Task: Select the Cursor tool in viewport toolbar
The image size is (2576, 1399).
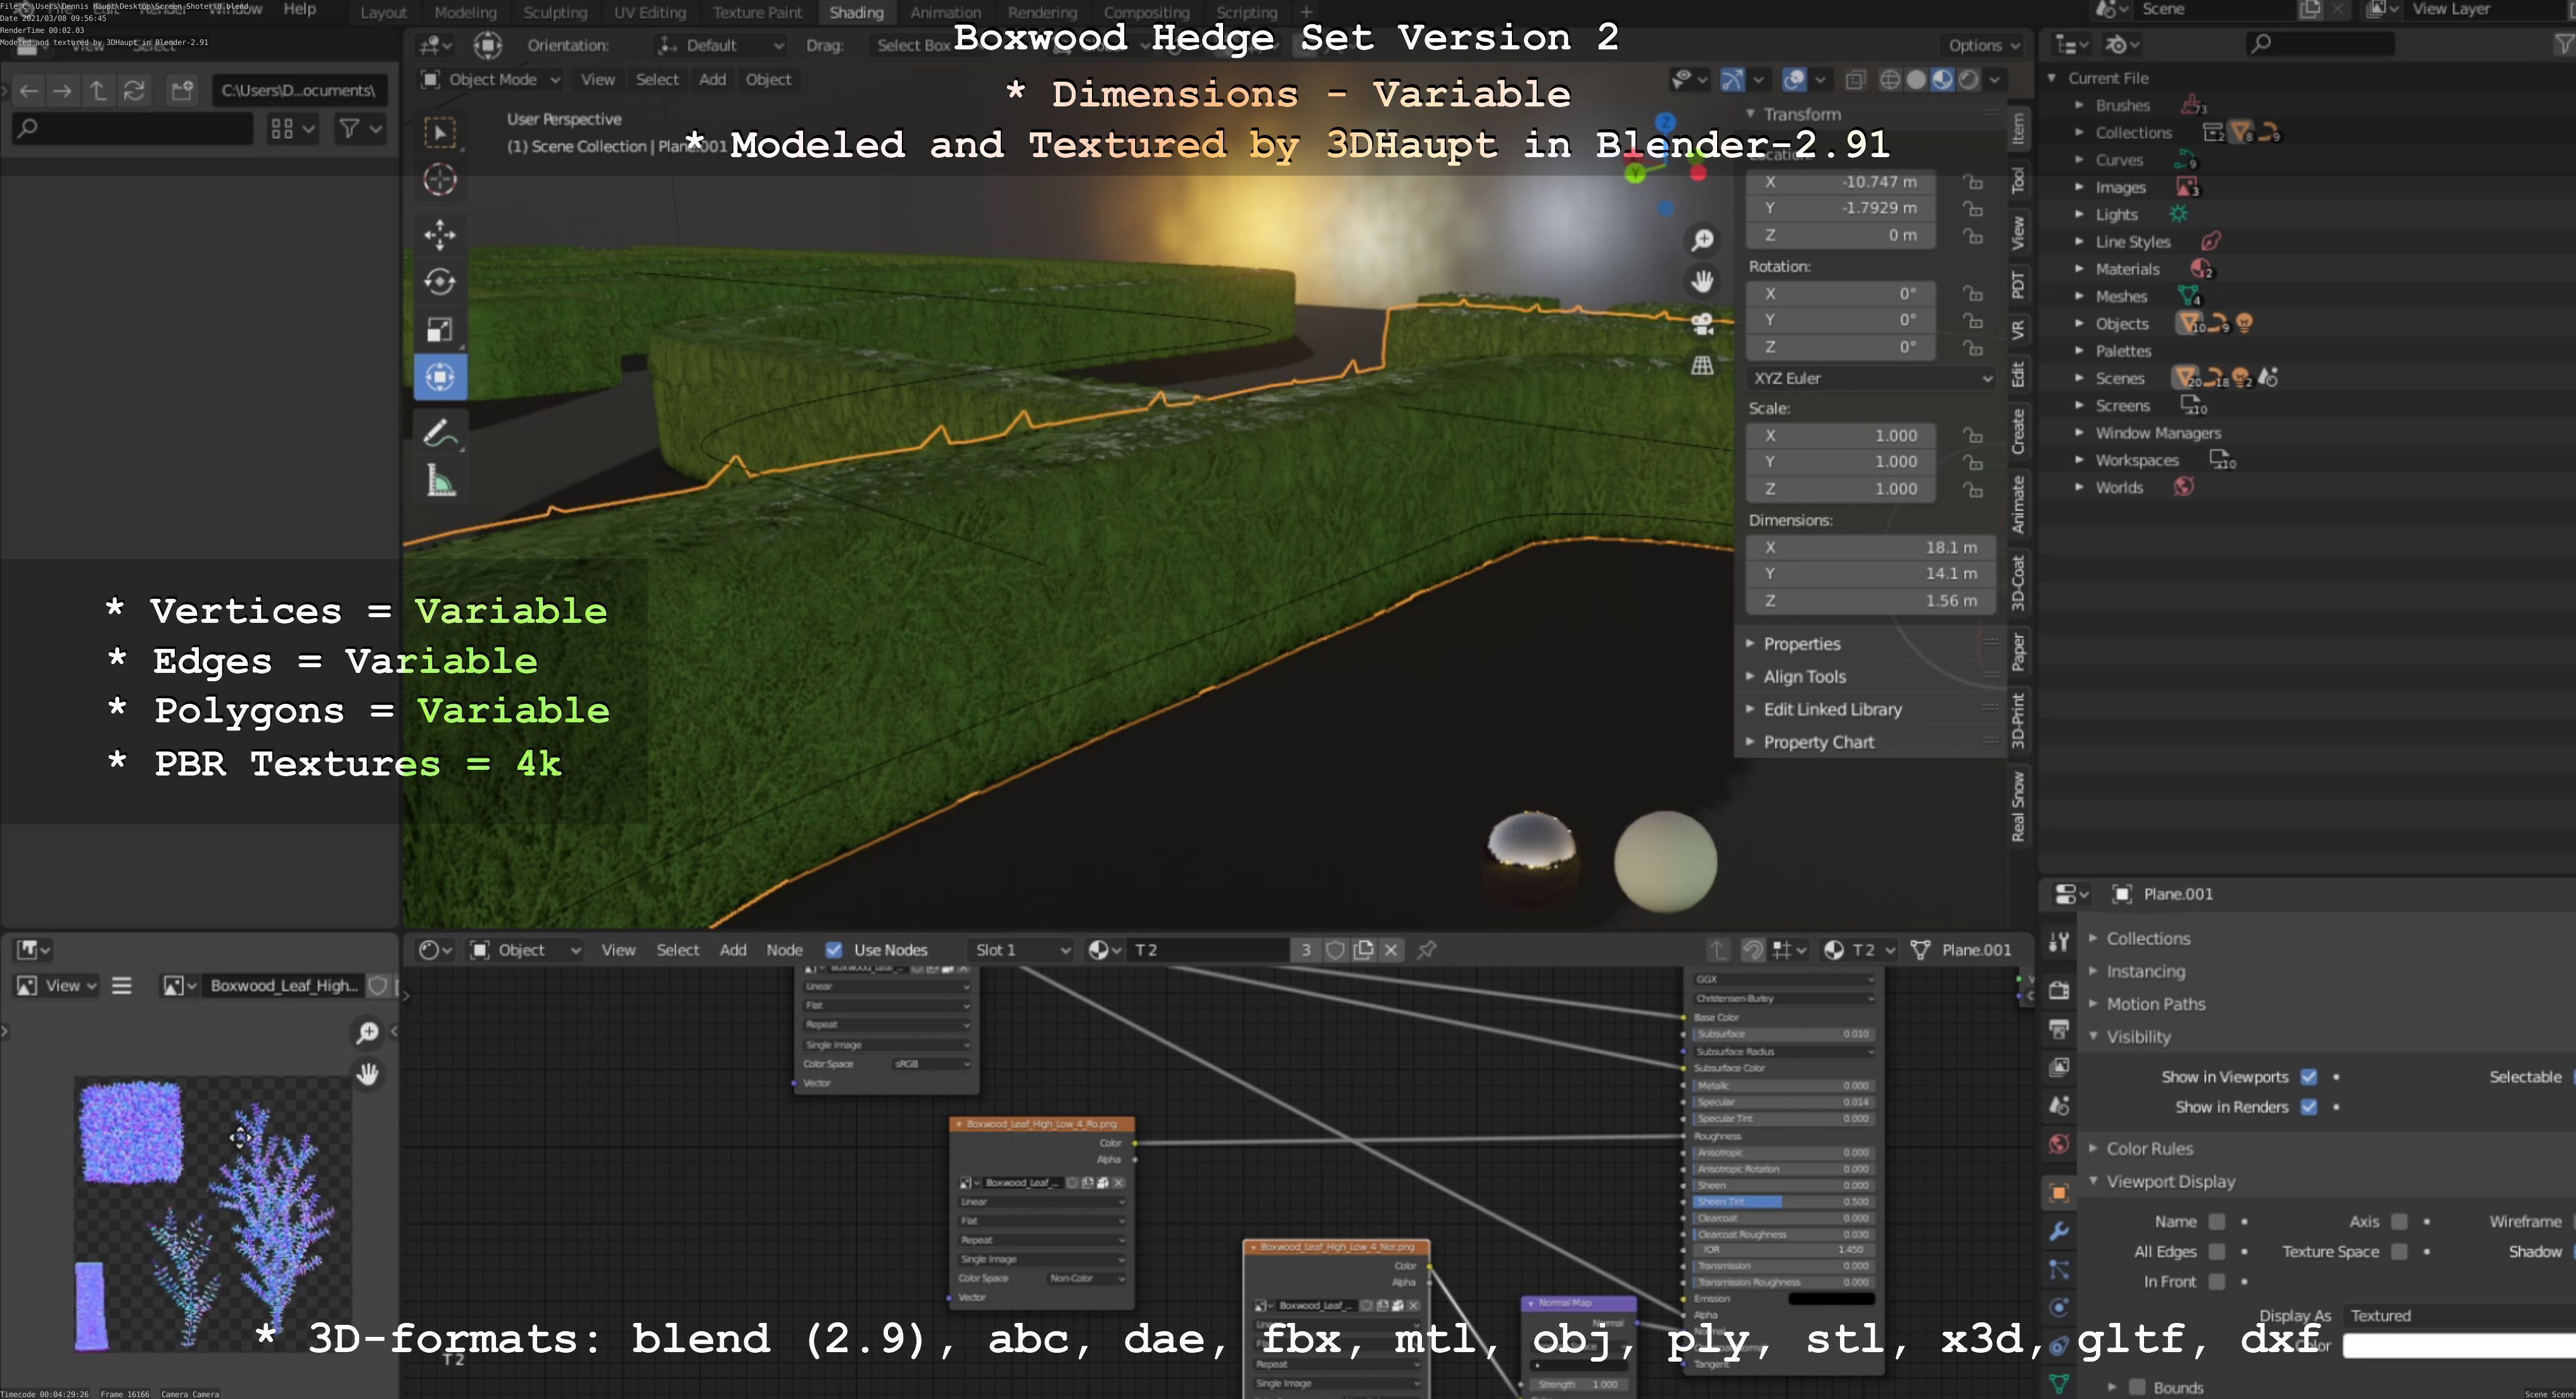Action: (440, 180)
